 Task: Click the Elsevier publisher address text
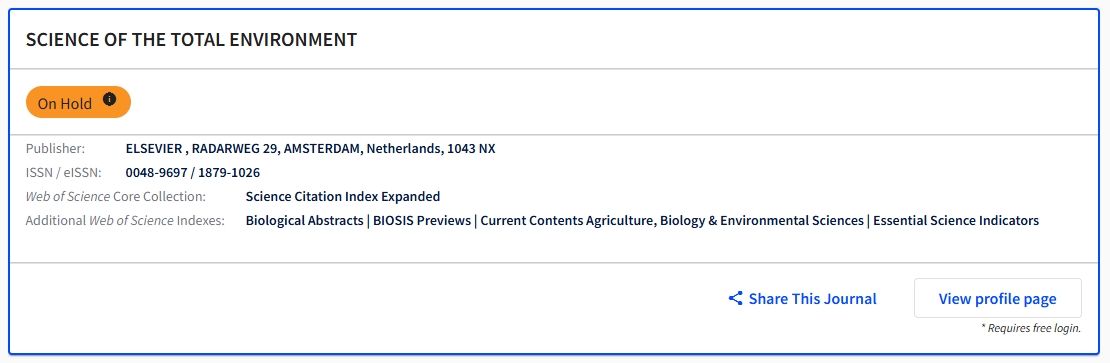[310, 149]
